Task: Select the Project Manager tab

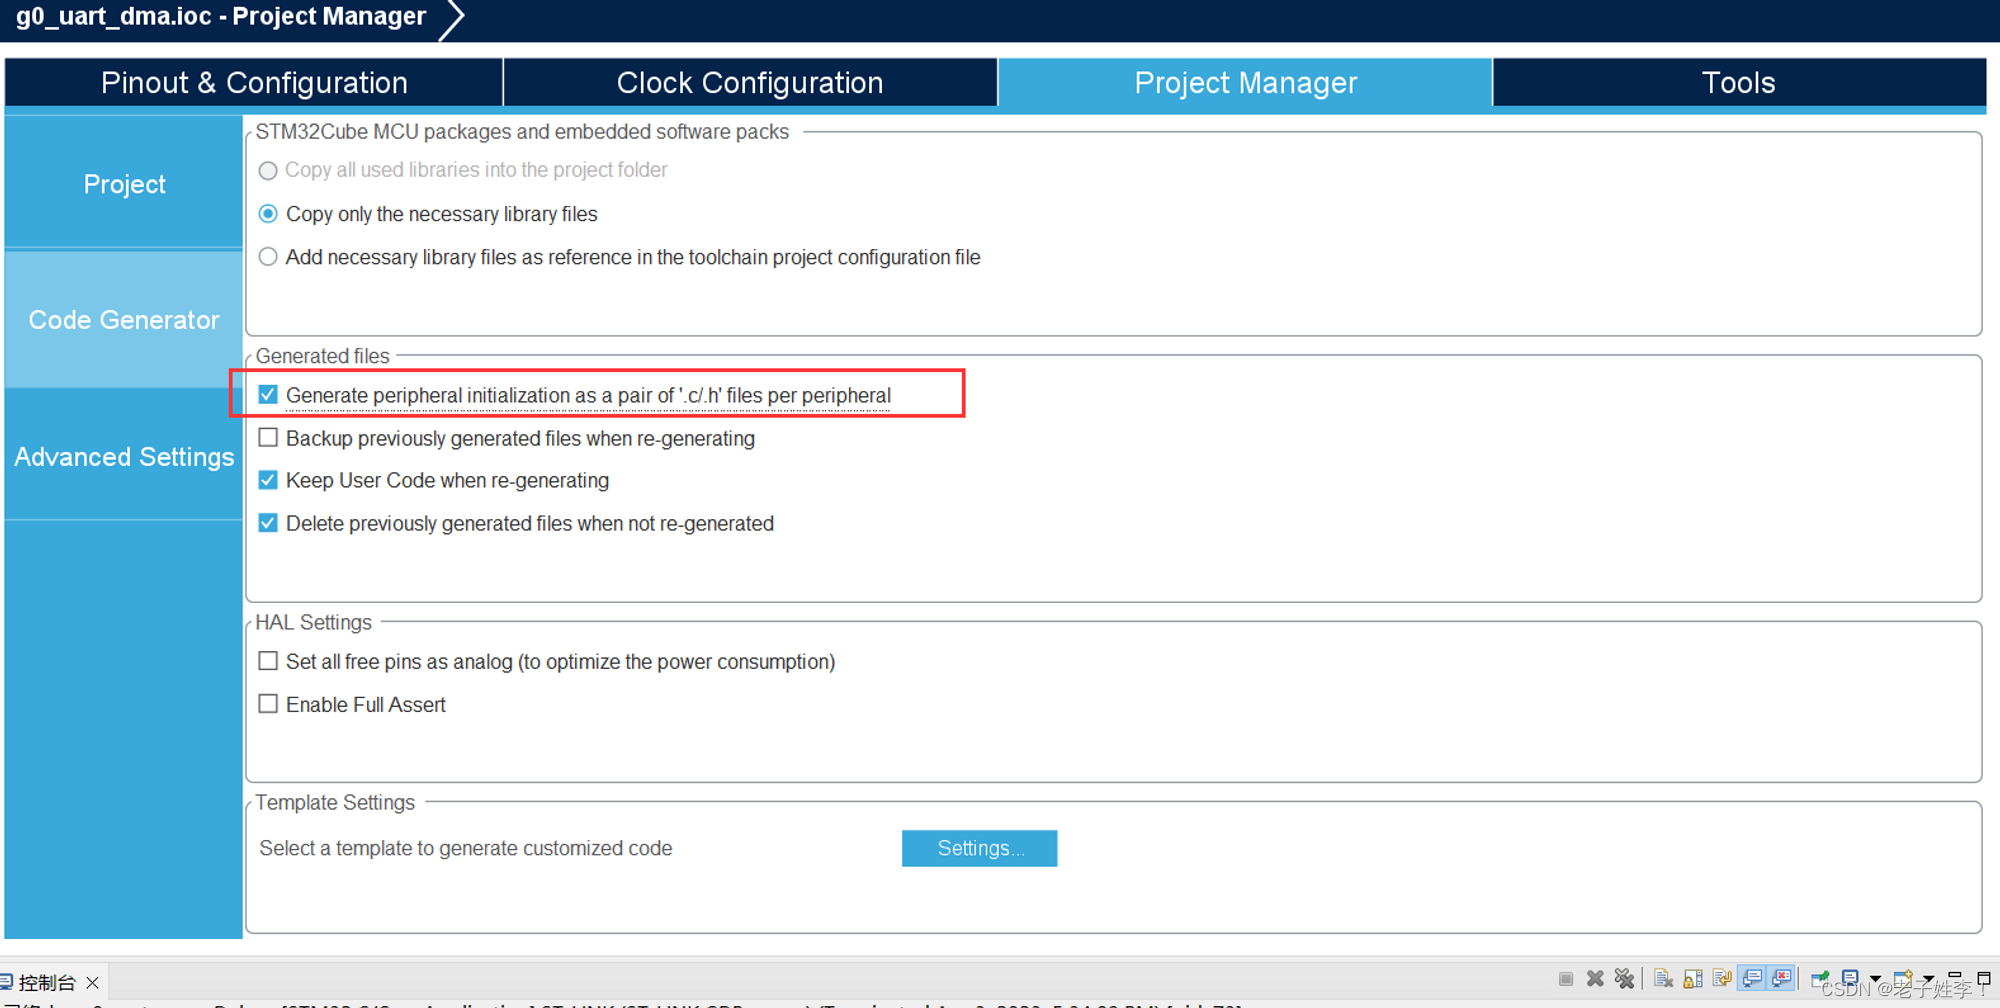Action: point(1245,82)
